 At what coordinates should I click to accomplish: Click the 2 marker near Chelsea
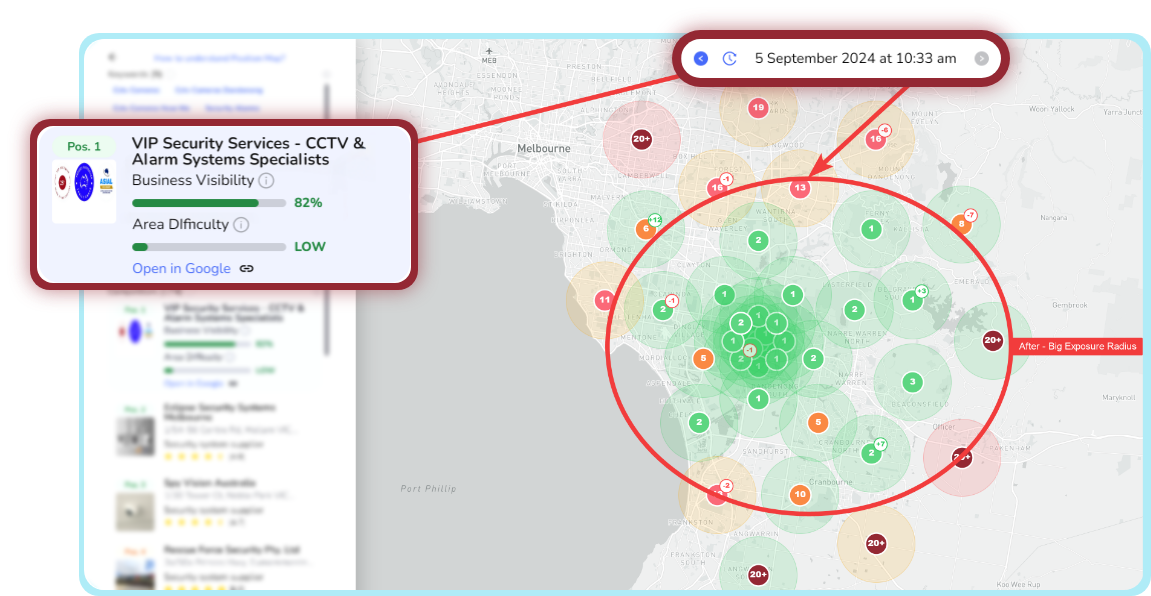click(x=699, y=421)
